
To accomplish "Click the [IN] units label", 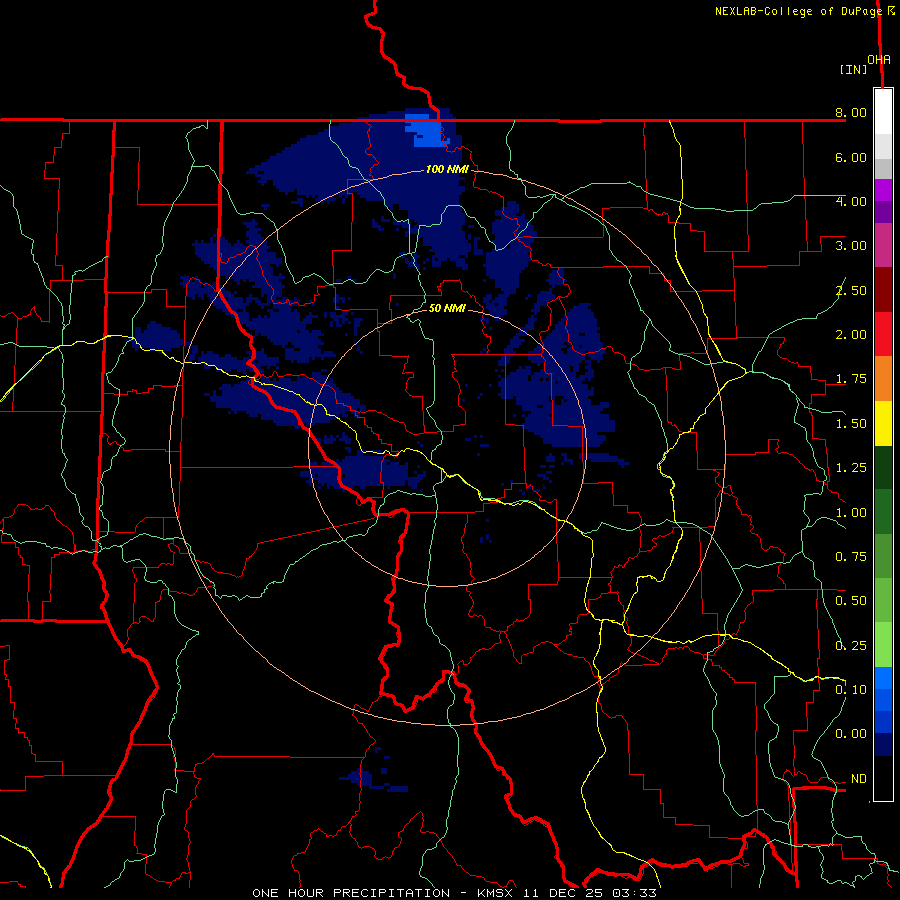I will pyautogui.click(x=854, y=69).
